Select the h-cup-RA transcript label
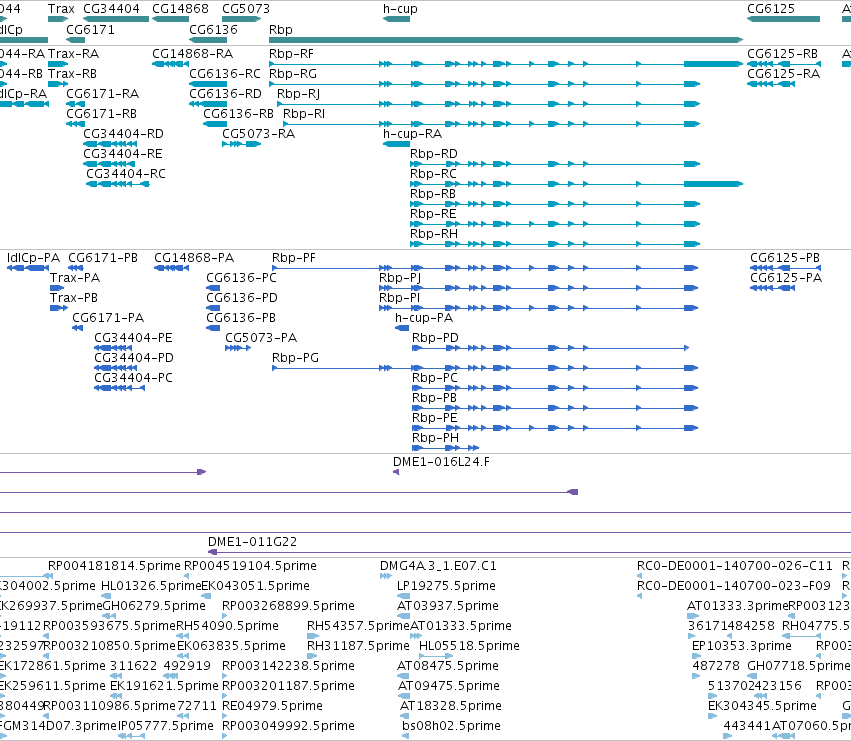Viewport: 851px width, 741px height. (x=412, y=134)
